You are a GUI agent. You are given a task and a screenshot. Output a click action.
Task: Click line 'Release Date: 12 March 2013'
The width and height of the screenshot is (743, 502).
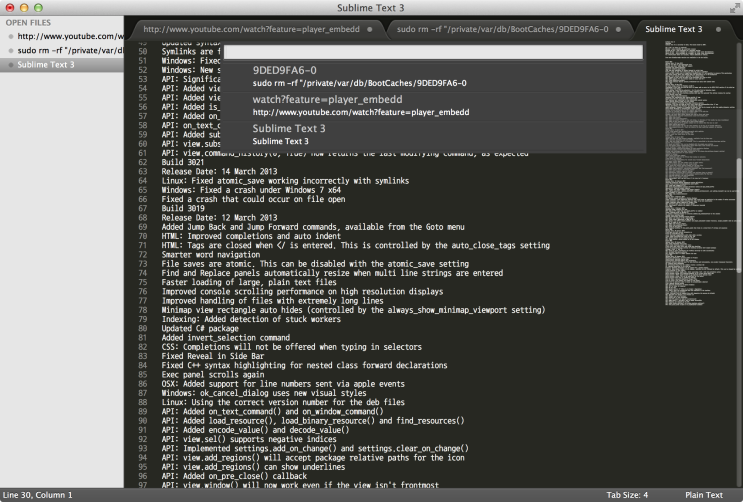point(219,218)
